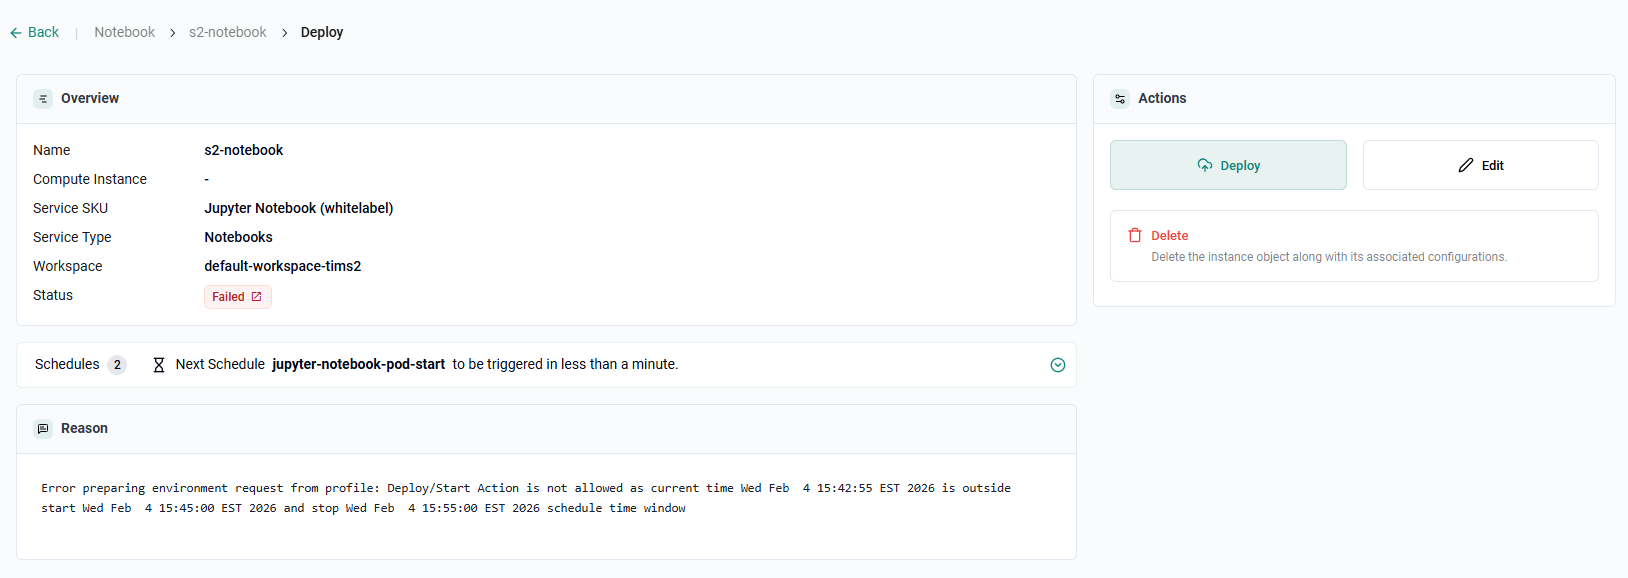Navigate to Notebook in the breadcrumb
1628x578 pixels.
(124, 32)
